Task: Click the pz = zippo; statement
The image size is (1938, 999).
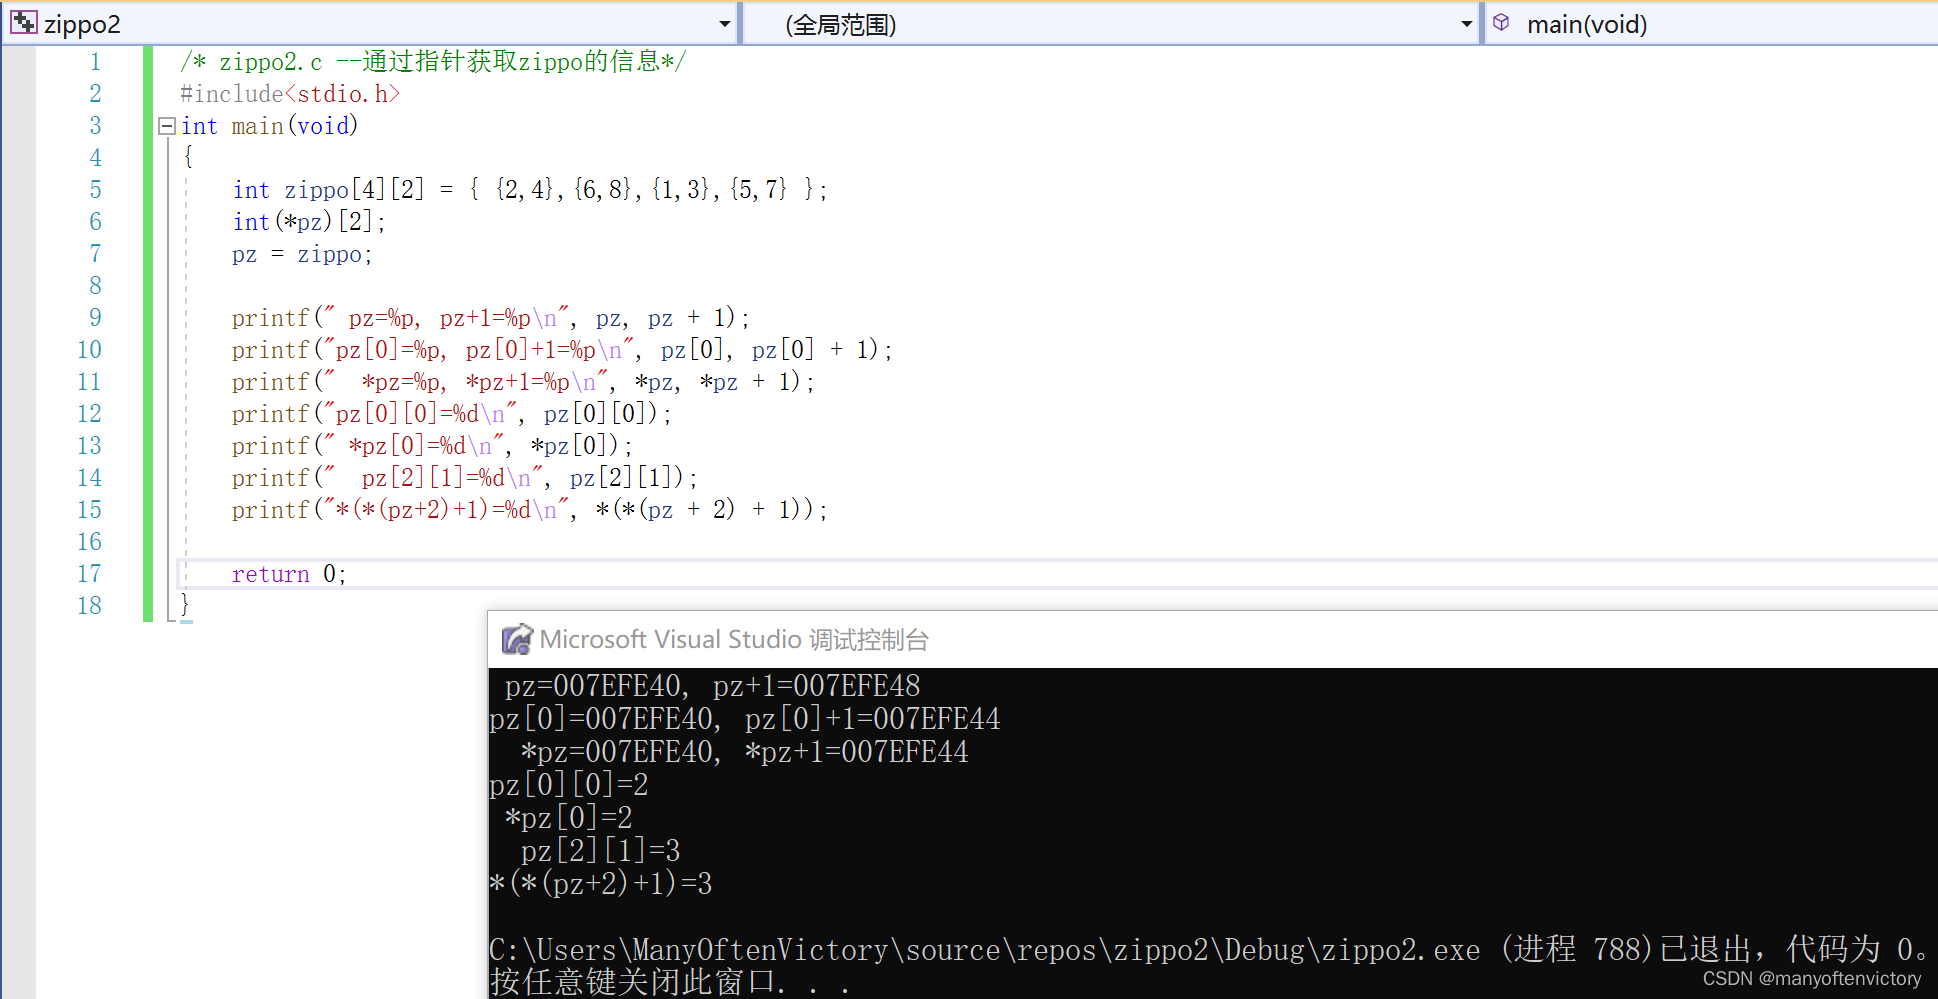Action: click(x=302, y=254)
